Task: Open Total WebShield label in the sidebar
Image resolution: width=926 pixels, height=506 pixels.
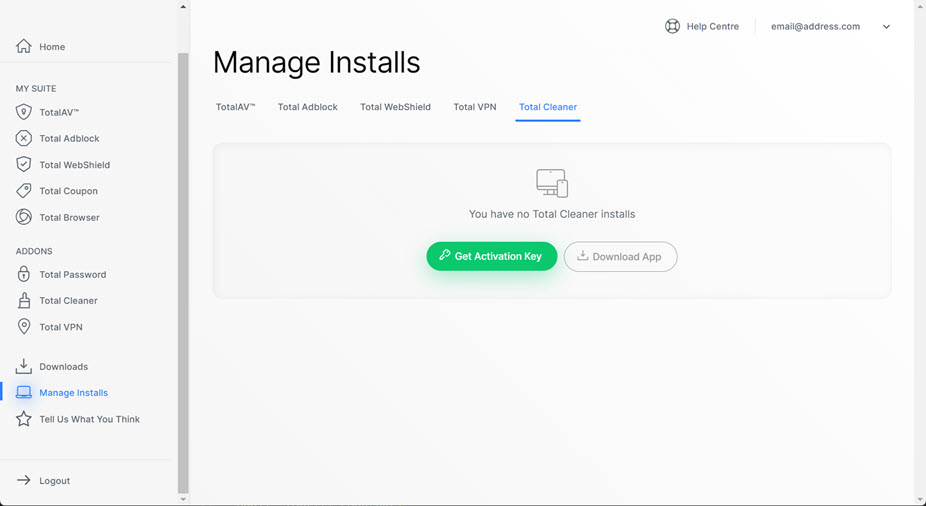Action: click(x=74, y=165)
